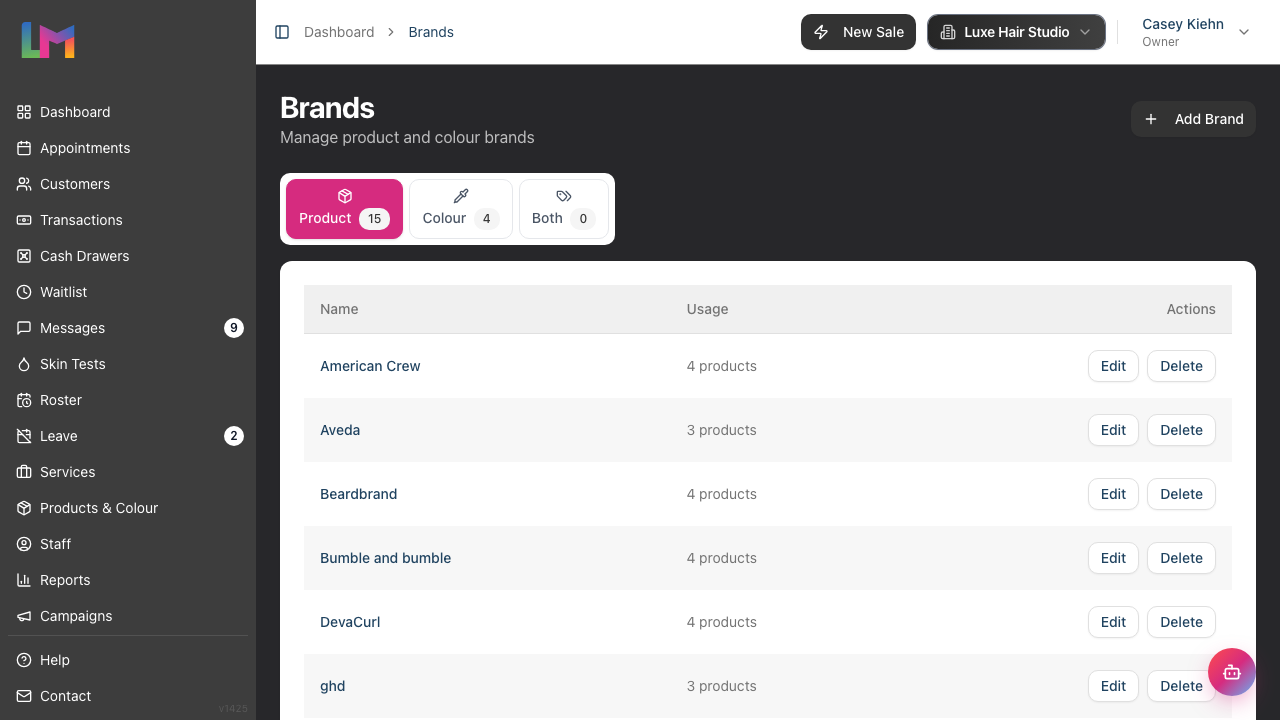Screen dimensions: 1280x720
Task: Click the Messages speech bubble icon
Action: pyautogui.click(x=24, y=328)
